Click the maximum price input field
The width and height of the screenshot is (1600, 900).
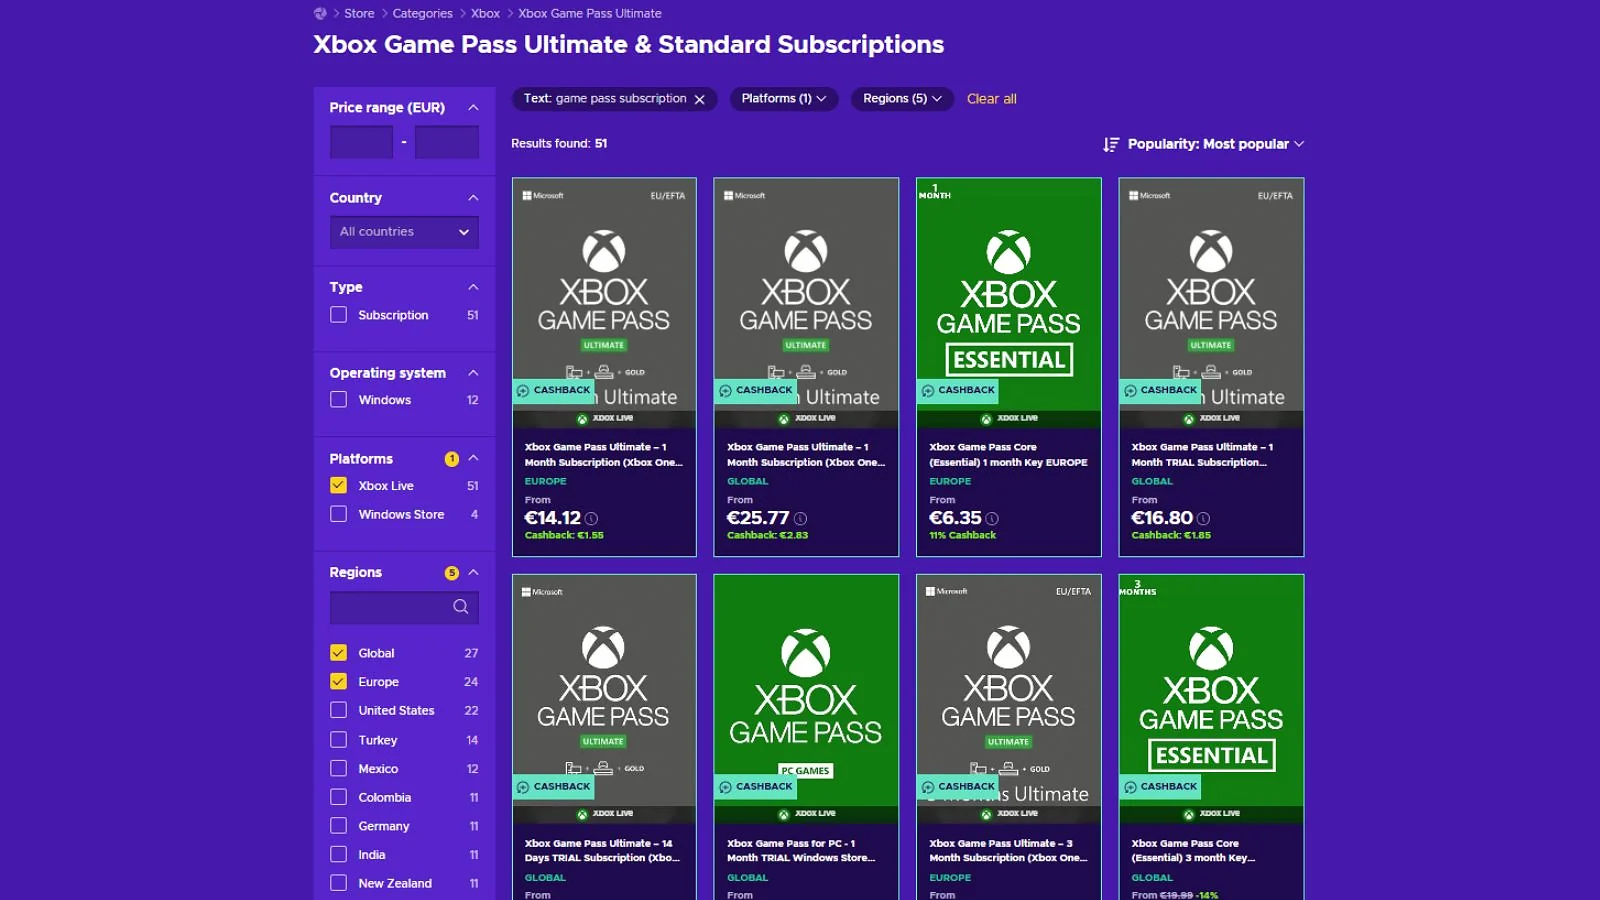[x=447, y=142]
